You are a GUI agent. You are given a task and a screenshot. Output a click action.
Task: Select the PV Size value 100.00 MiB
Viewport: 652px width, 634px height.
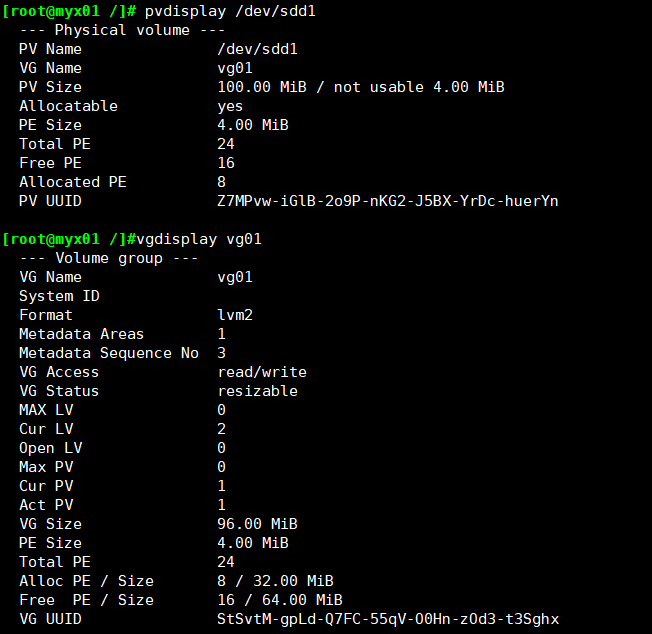(262, 87)
